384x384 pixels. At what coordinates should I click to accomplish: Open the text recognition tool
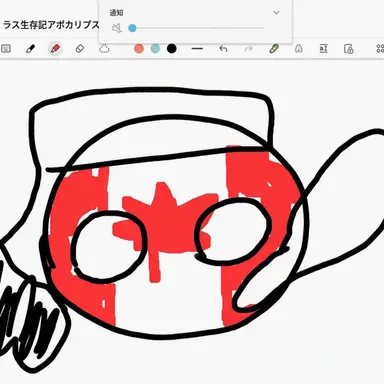pyautogui.click(x=323, y=49)
